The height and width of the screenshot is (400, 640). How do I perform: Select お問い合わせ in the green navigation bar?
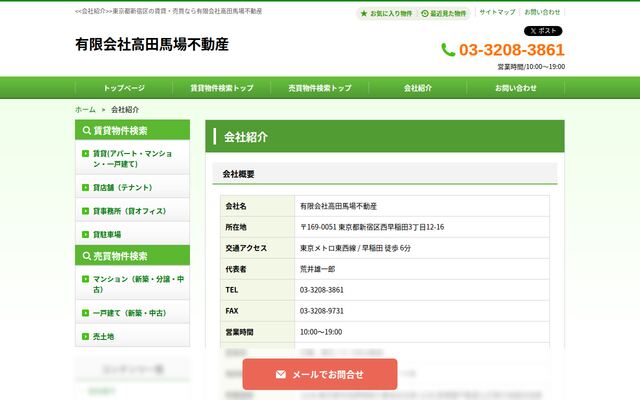click(516, 88)
